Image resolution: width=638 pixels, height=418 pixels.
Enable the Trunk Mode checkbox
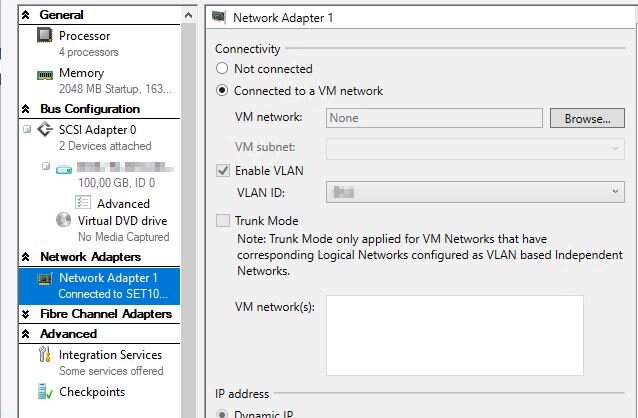point(223,221)
